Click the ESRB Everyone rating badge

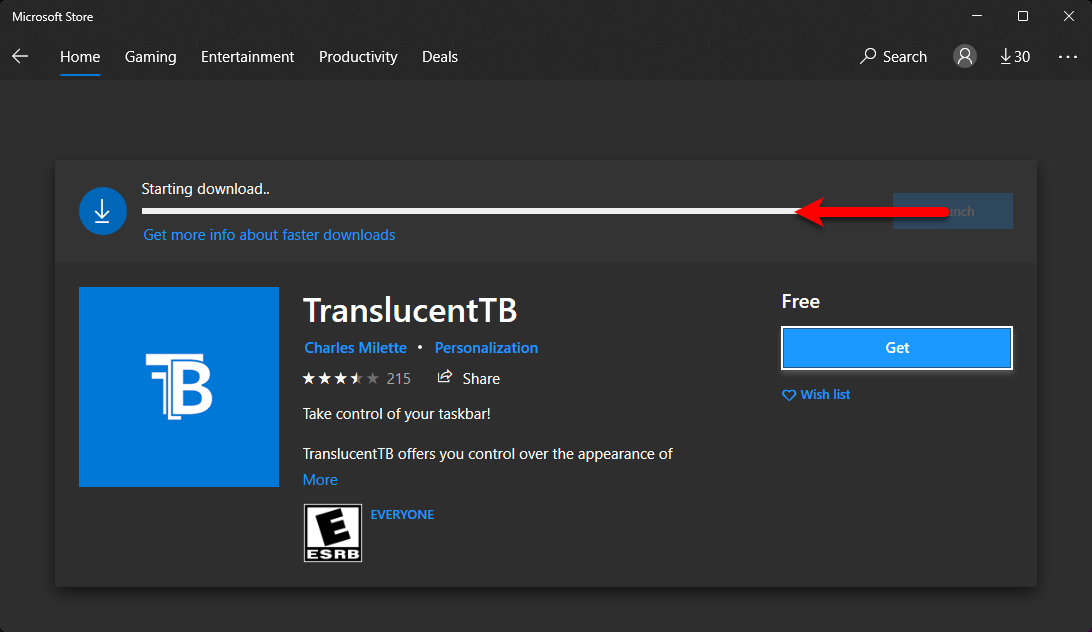(x=333, y=533)
